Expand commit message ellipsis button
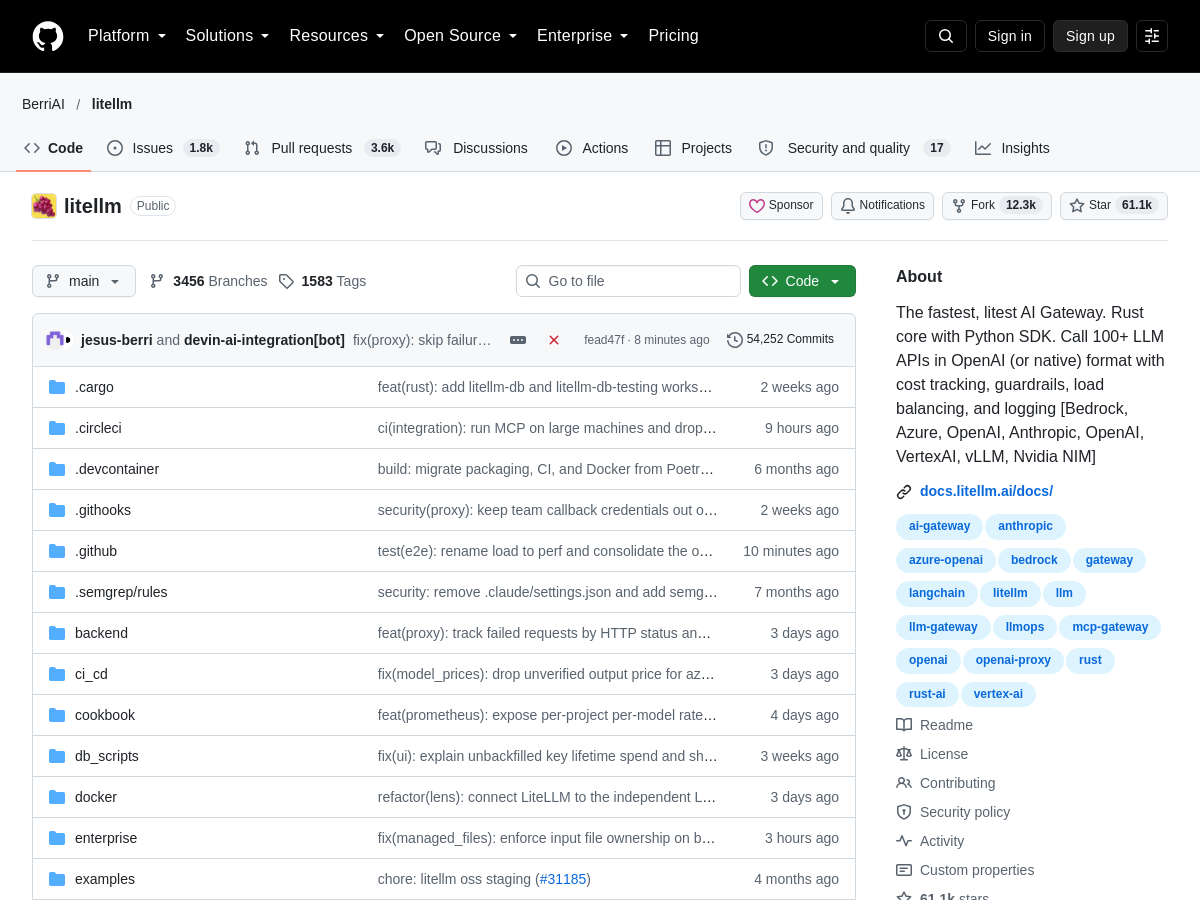1200x900 pixels. click(518, 340)
